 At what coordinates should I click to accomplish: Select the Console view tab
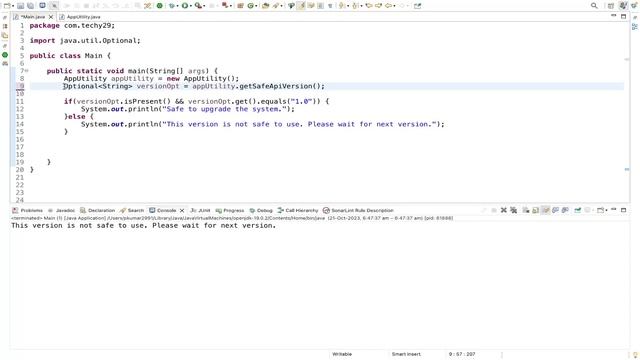click(166, 210)
